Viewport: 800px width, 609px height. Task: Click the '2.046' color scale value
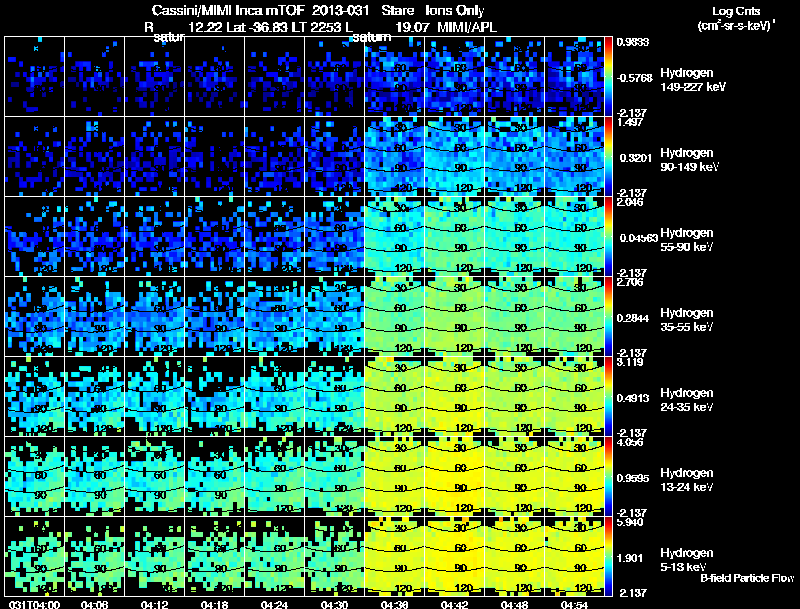point(630,202)
